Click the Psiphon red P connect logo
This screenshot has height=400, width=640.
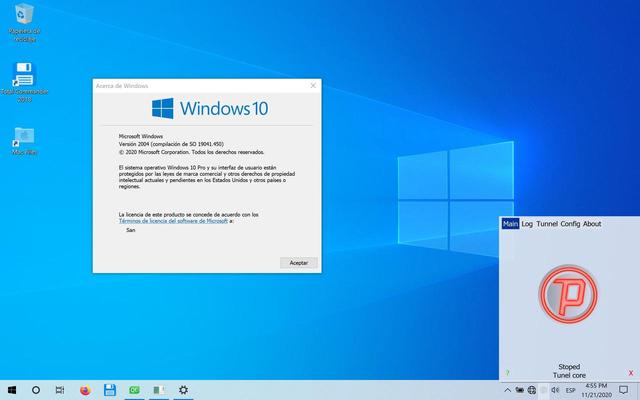pyautogui.click(x=568, y=294)
